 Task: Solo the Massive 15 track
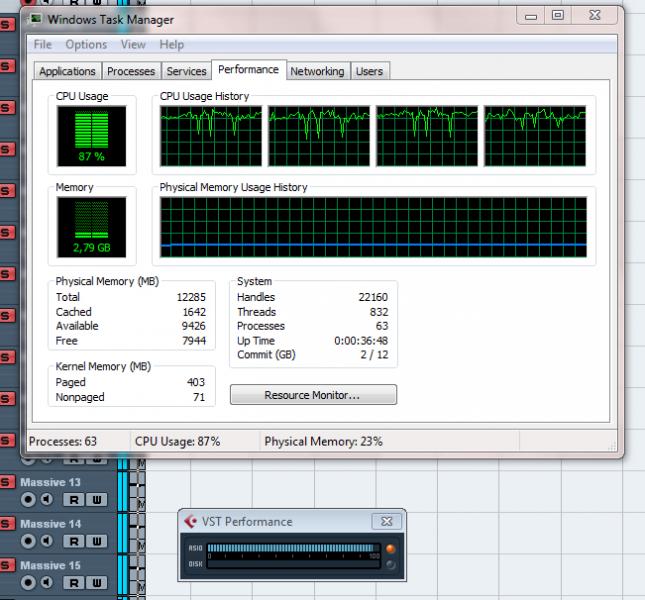click(6, 566)
